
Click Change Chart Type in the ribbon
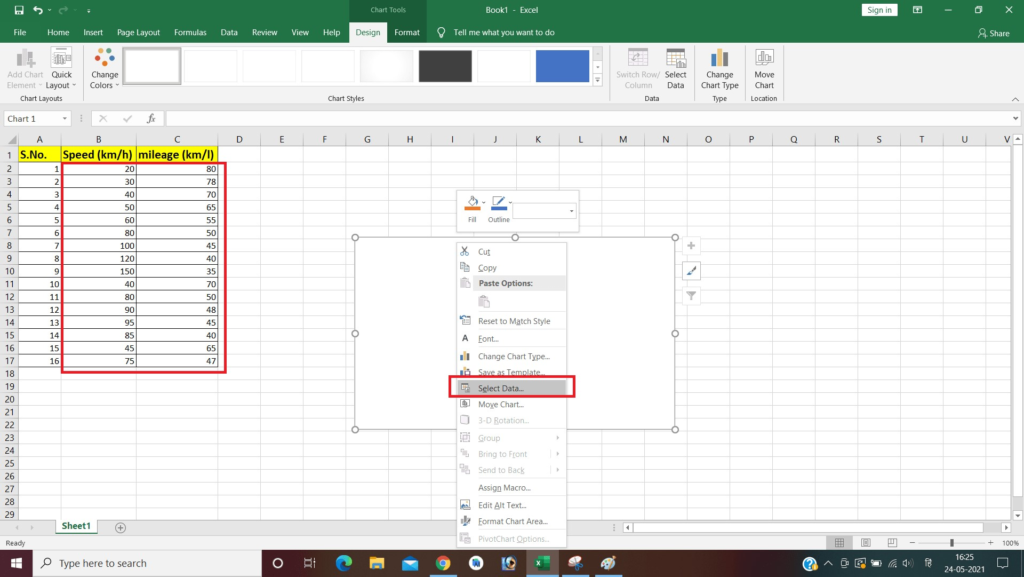tap(719, 69)
